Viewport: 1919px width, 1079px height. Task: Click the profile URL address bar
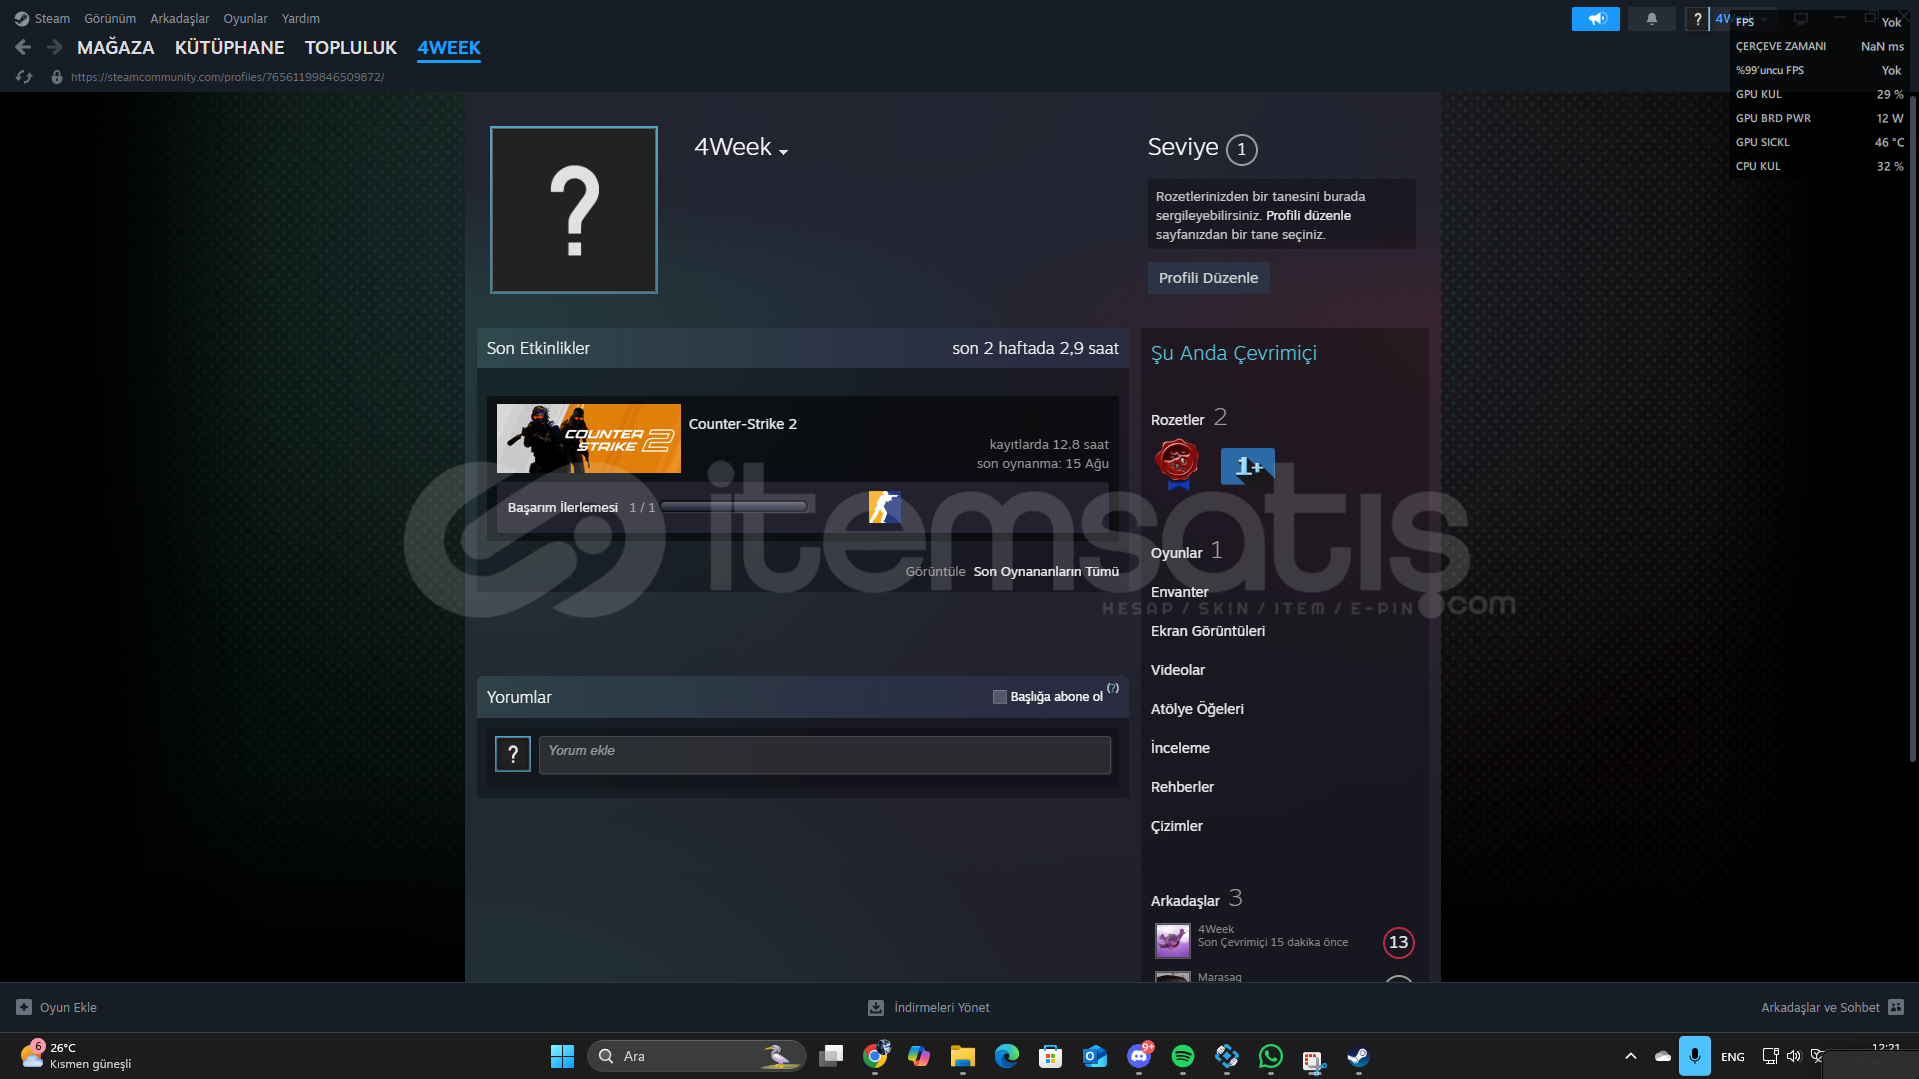coord(228,77)
